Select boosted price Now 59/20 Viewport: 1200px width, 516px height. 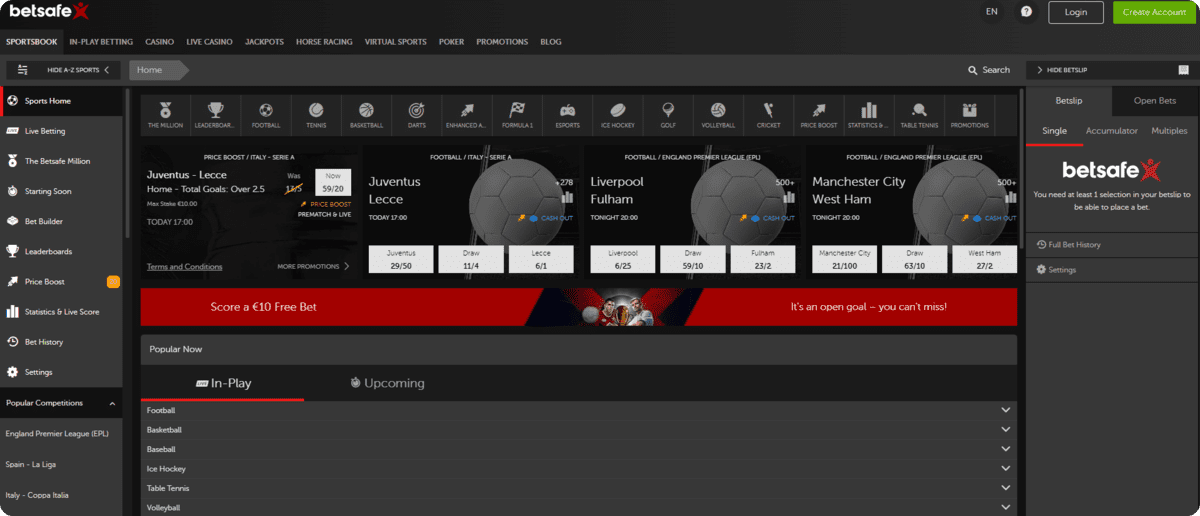(x=333, y=182)
